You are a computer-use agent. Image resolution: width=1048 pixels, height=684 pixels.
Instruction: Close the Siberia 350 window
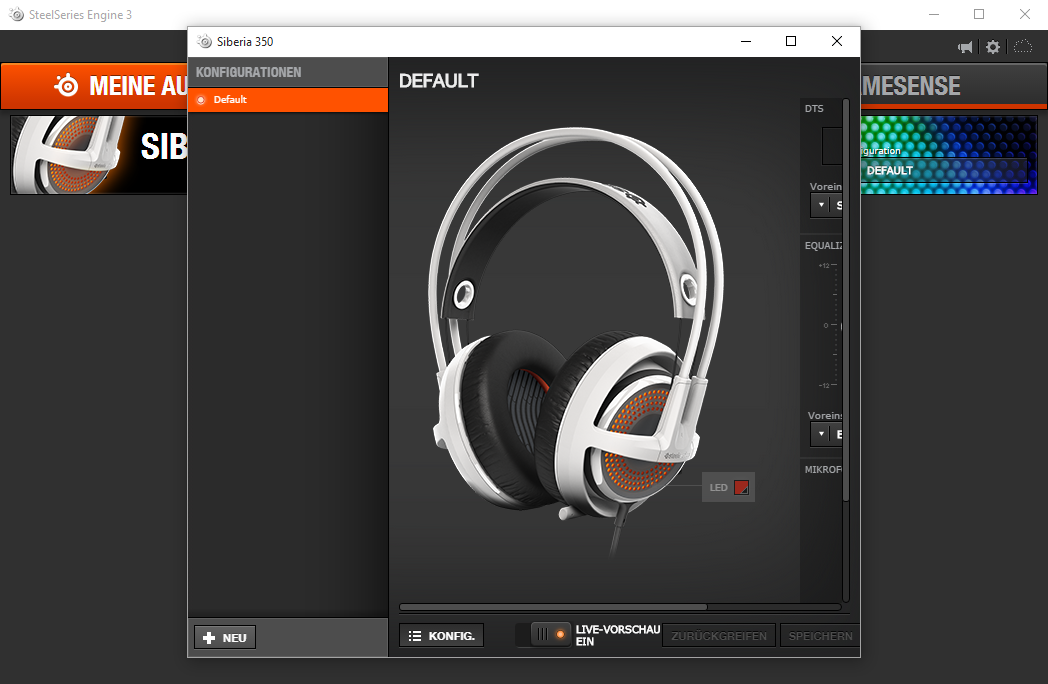click(x=836, y=41)
